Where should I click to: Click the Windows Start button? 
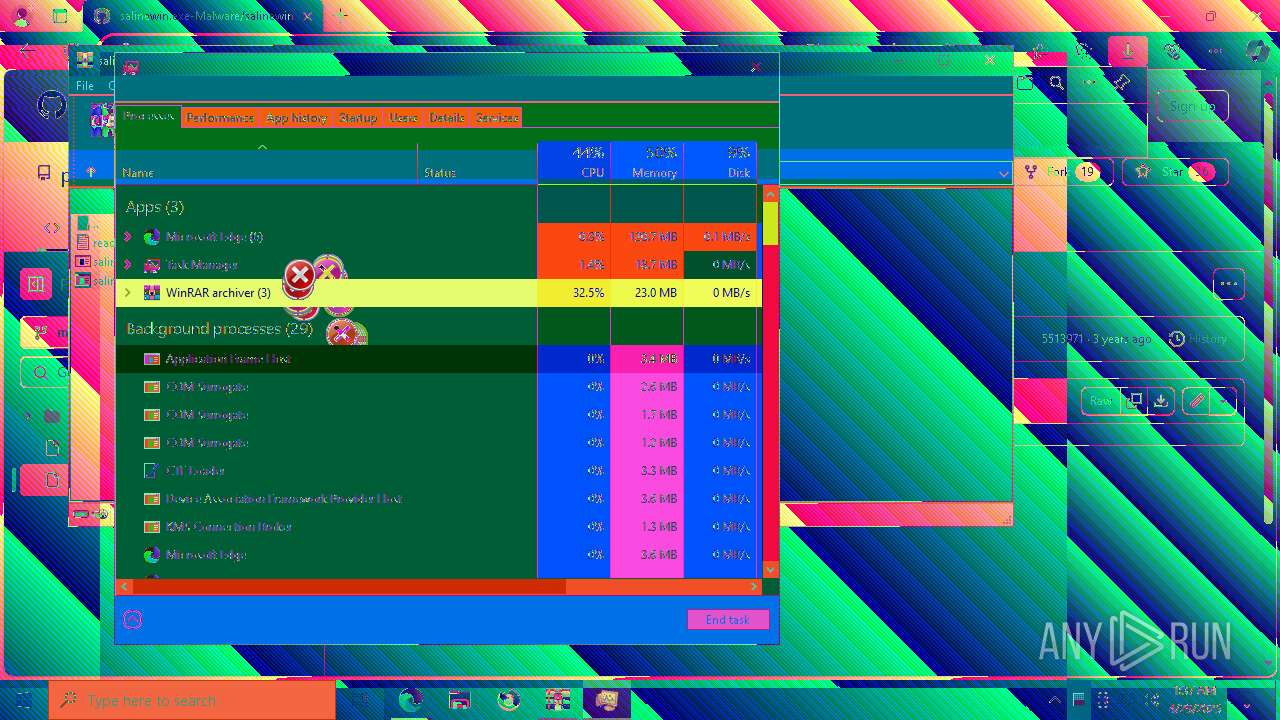22,700
